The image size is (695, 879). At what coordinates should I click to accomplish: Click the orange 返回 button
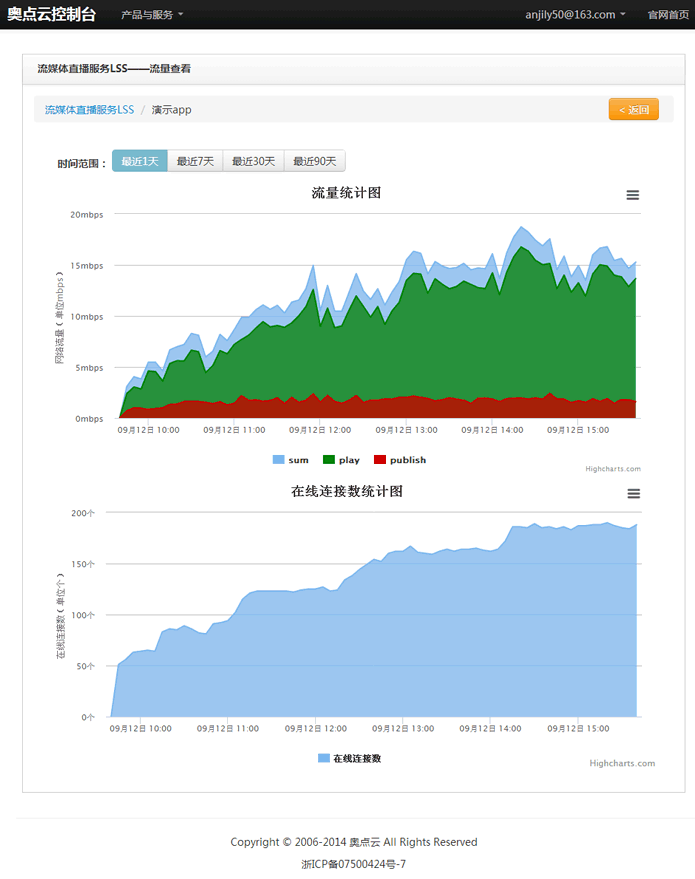point(633,109)
